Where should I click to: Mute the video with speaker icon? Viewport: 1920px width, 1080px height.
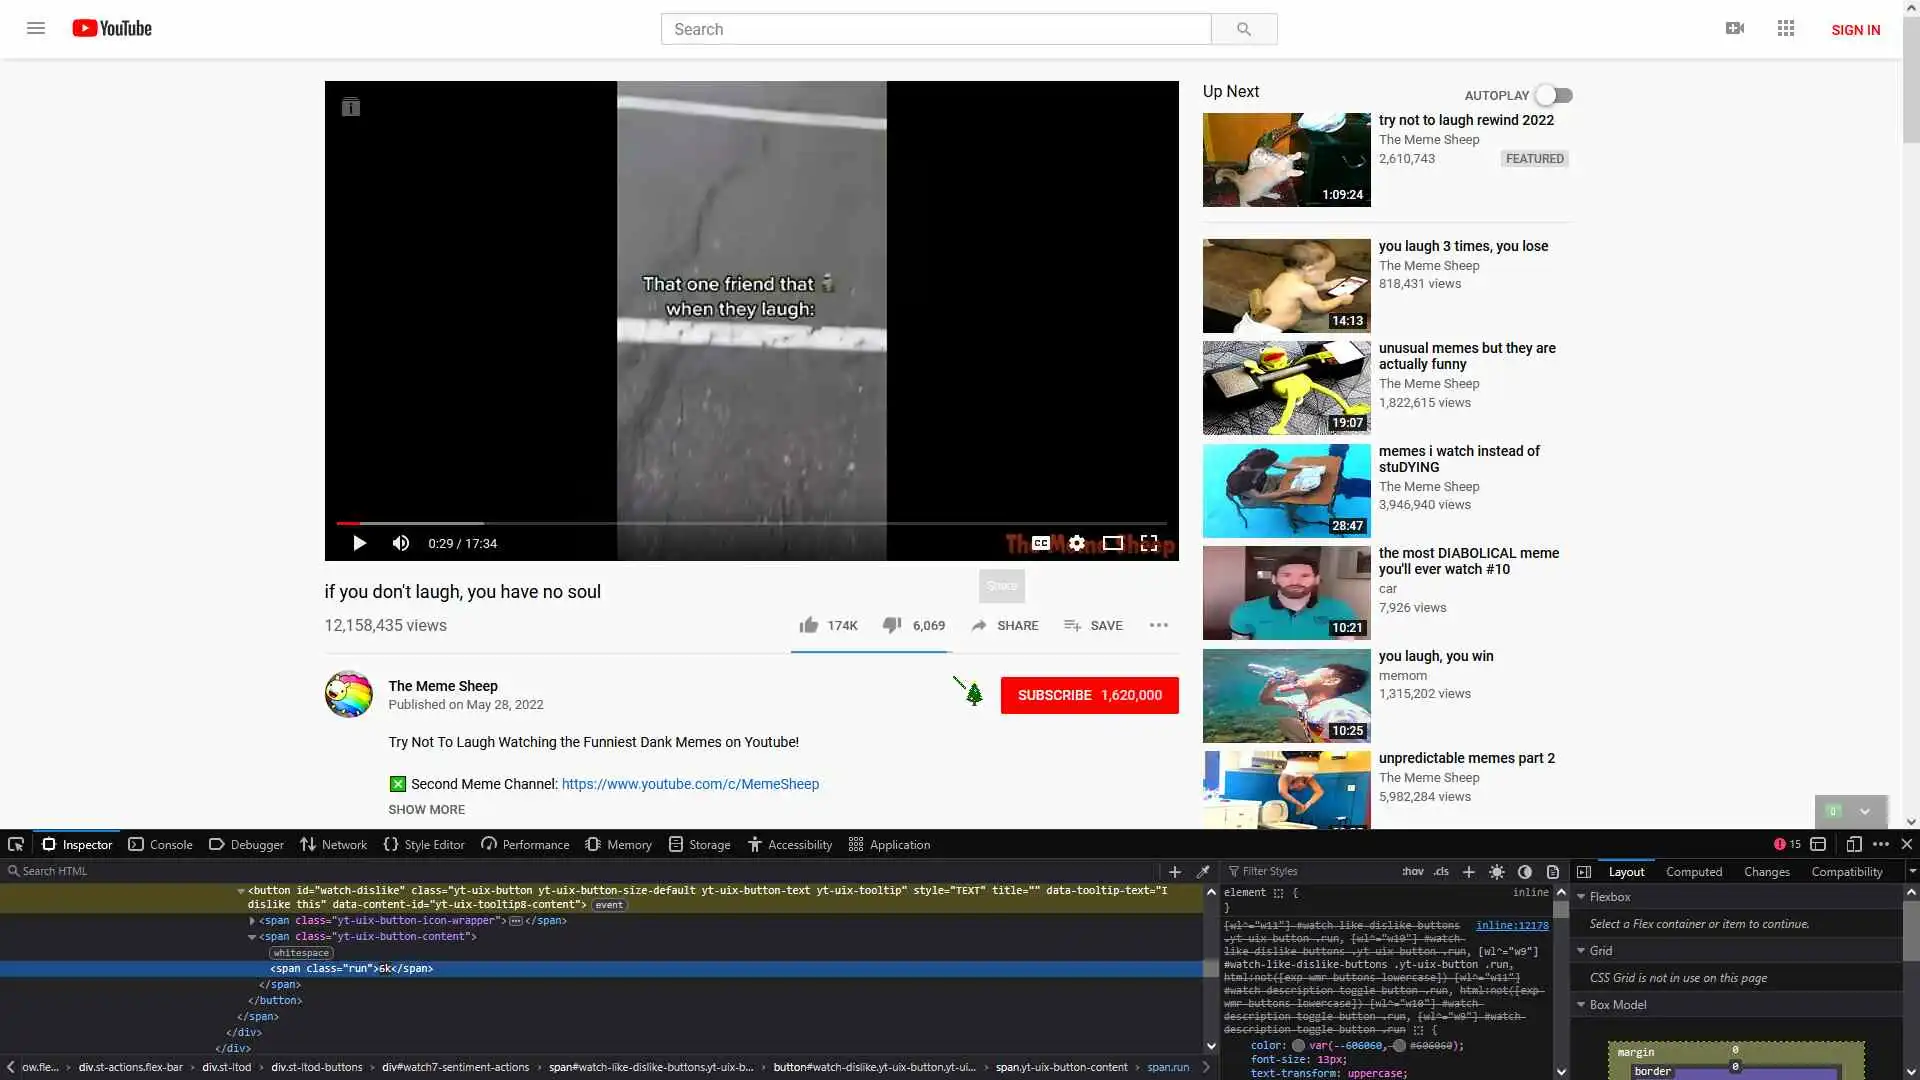(401, 543)
